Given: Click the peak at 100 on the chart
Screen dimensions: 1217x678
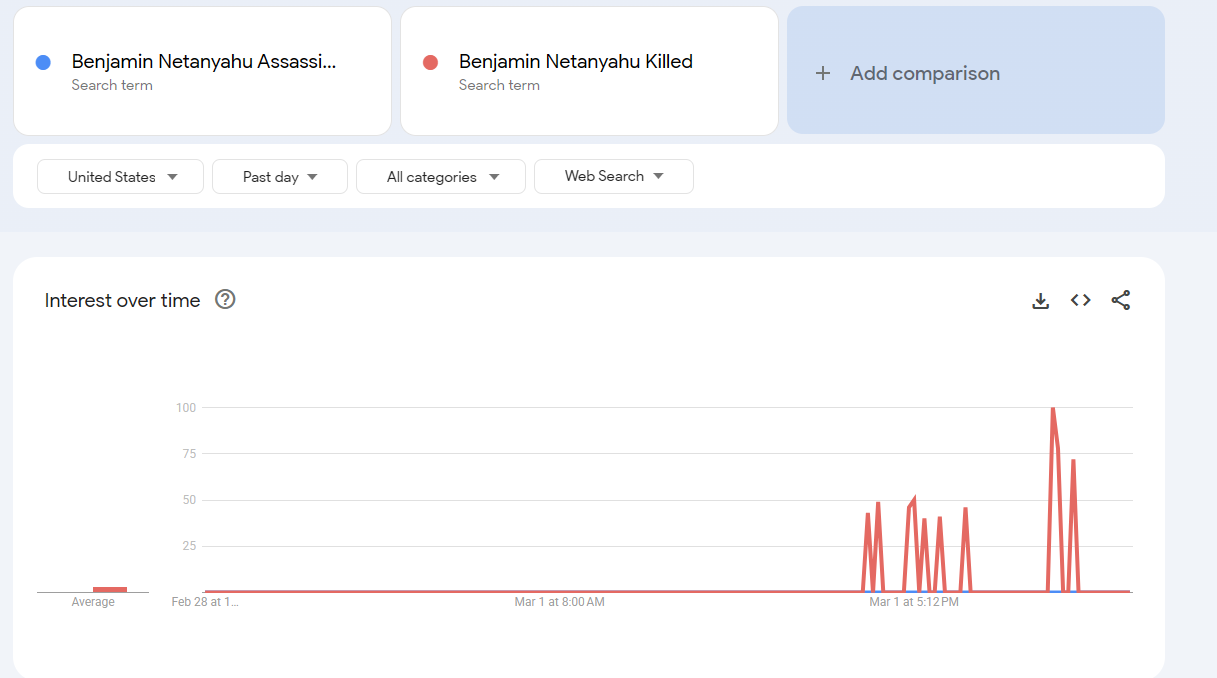Looking at the screenshot, I should (x=1052, y=409).
